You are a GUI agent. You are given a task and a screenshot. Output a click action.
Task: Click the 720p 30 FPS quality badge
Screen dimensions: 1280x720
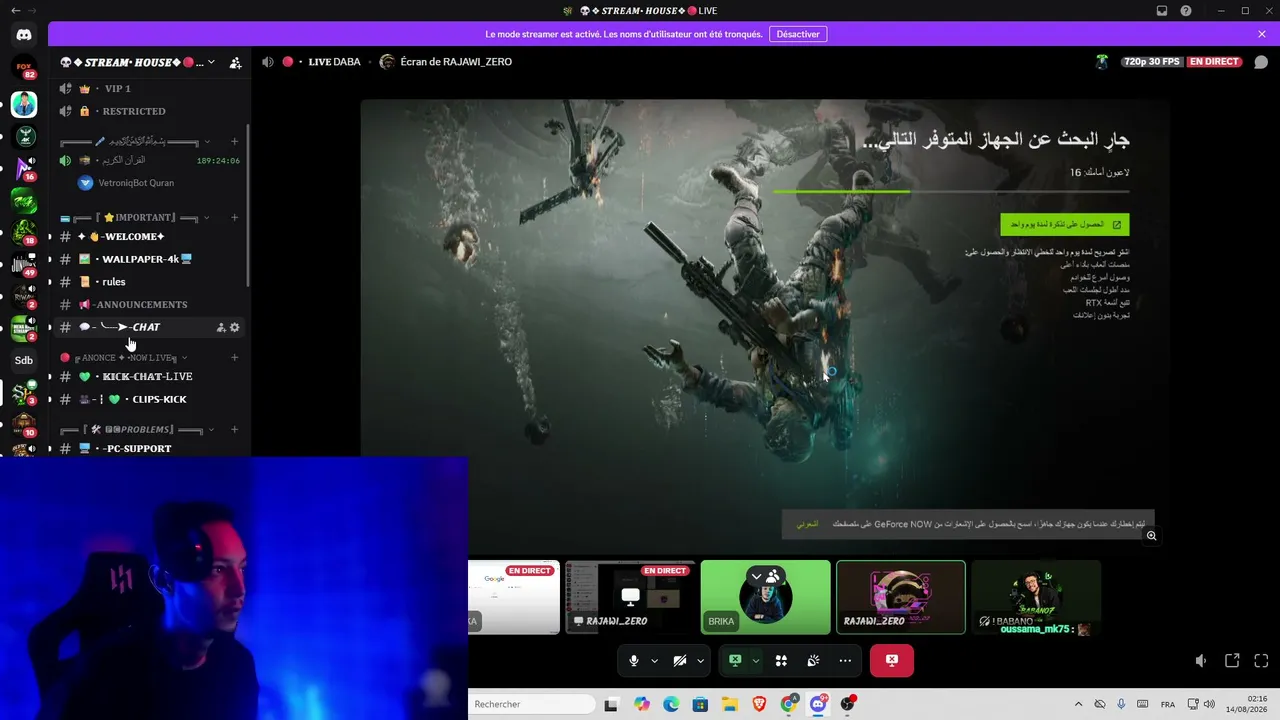tap(1151, 62)
